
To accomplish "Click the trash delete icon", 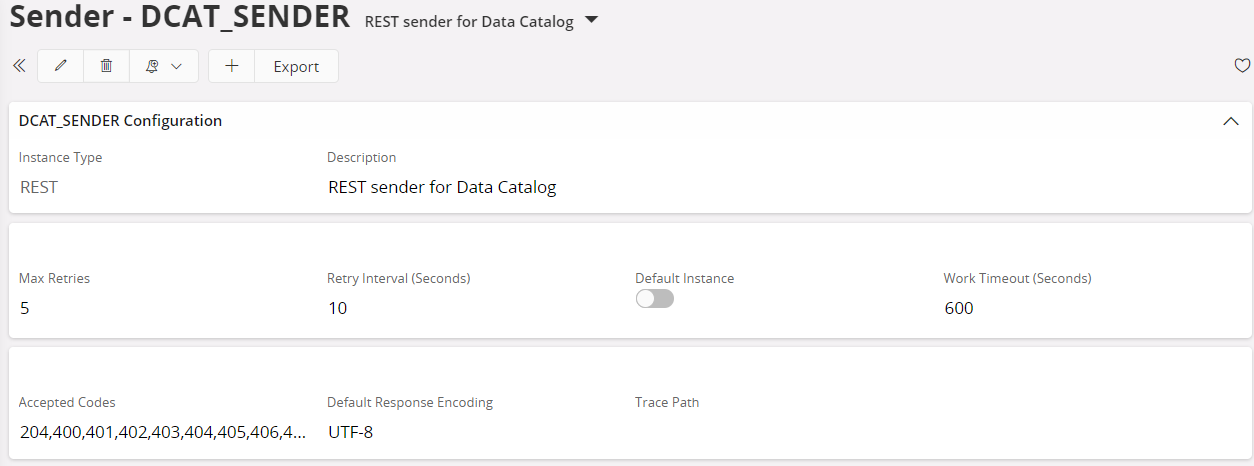I will click(107, 66).
